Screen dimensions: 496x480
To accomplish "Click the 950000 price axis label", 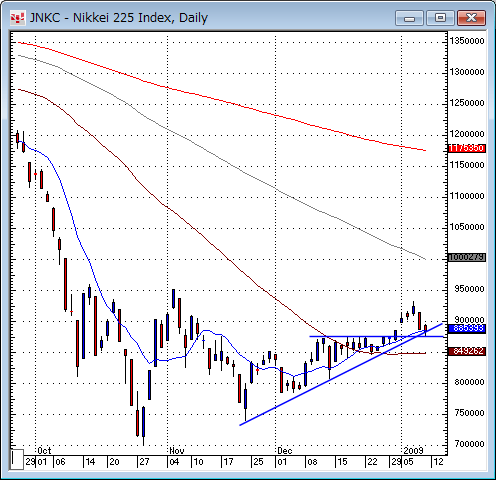I will 469,289.
